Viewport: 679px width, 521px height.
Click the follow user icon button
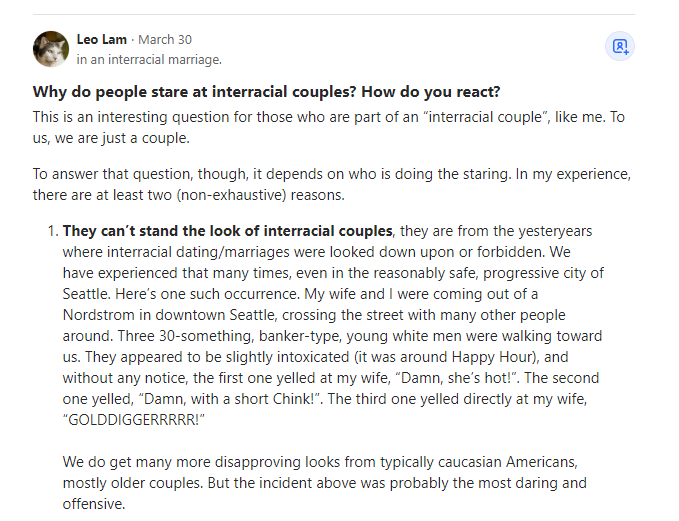click(620, 46)
